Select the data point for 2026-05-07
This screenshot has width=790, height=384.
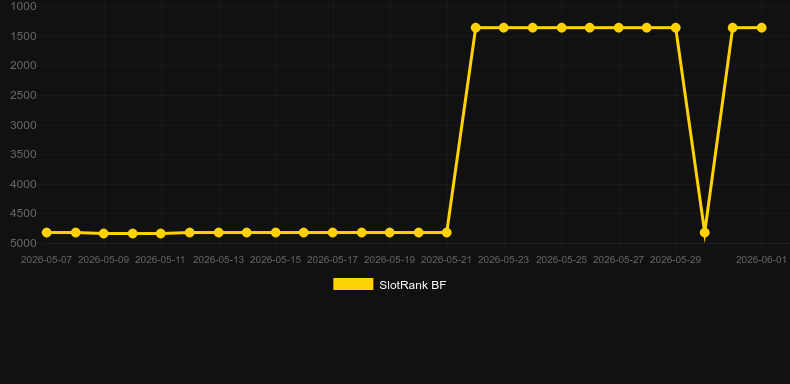click(47, 232)
